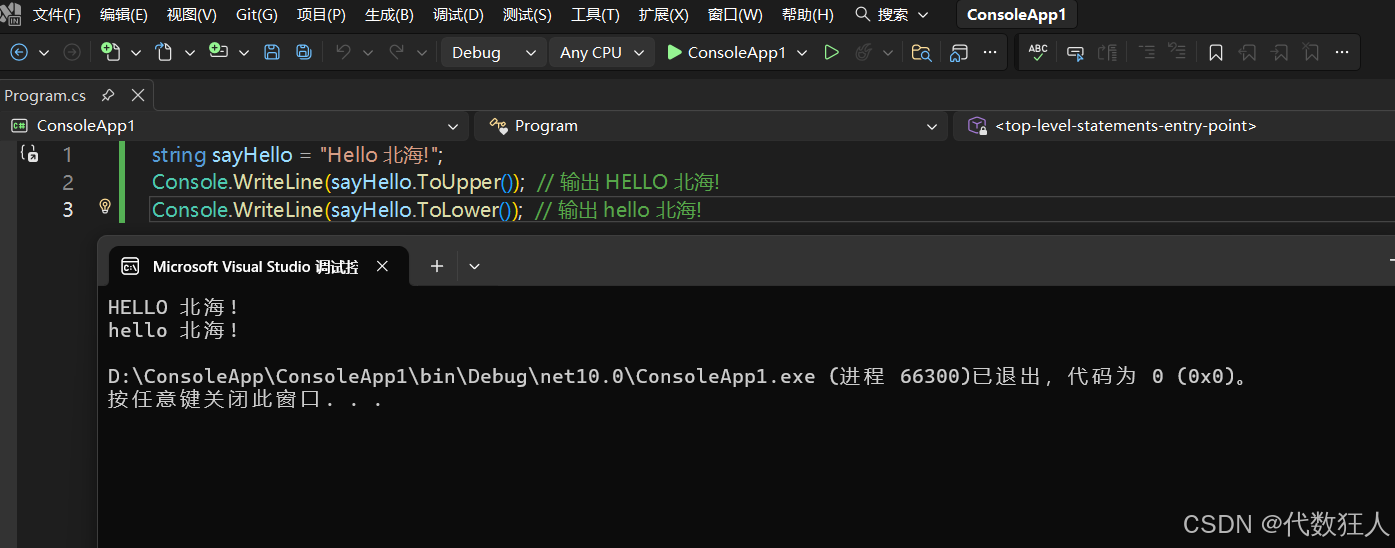Click the ABC spell checker icon

click(x=1038, y=53)
